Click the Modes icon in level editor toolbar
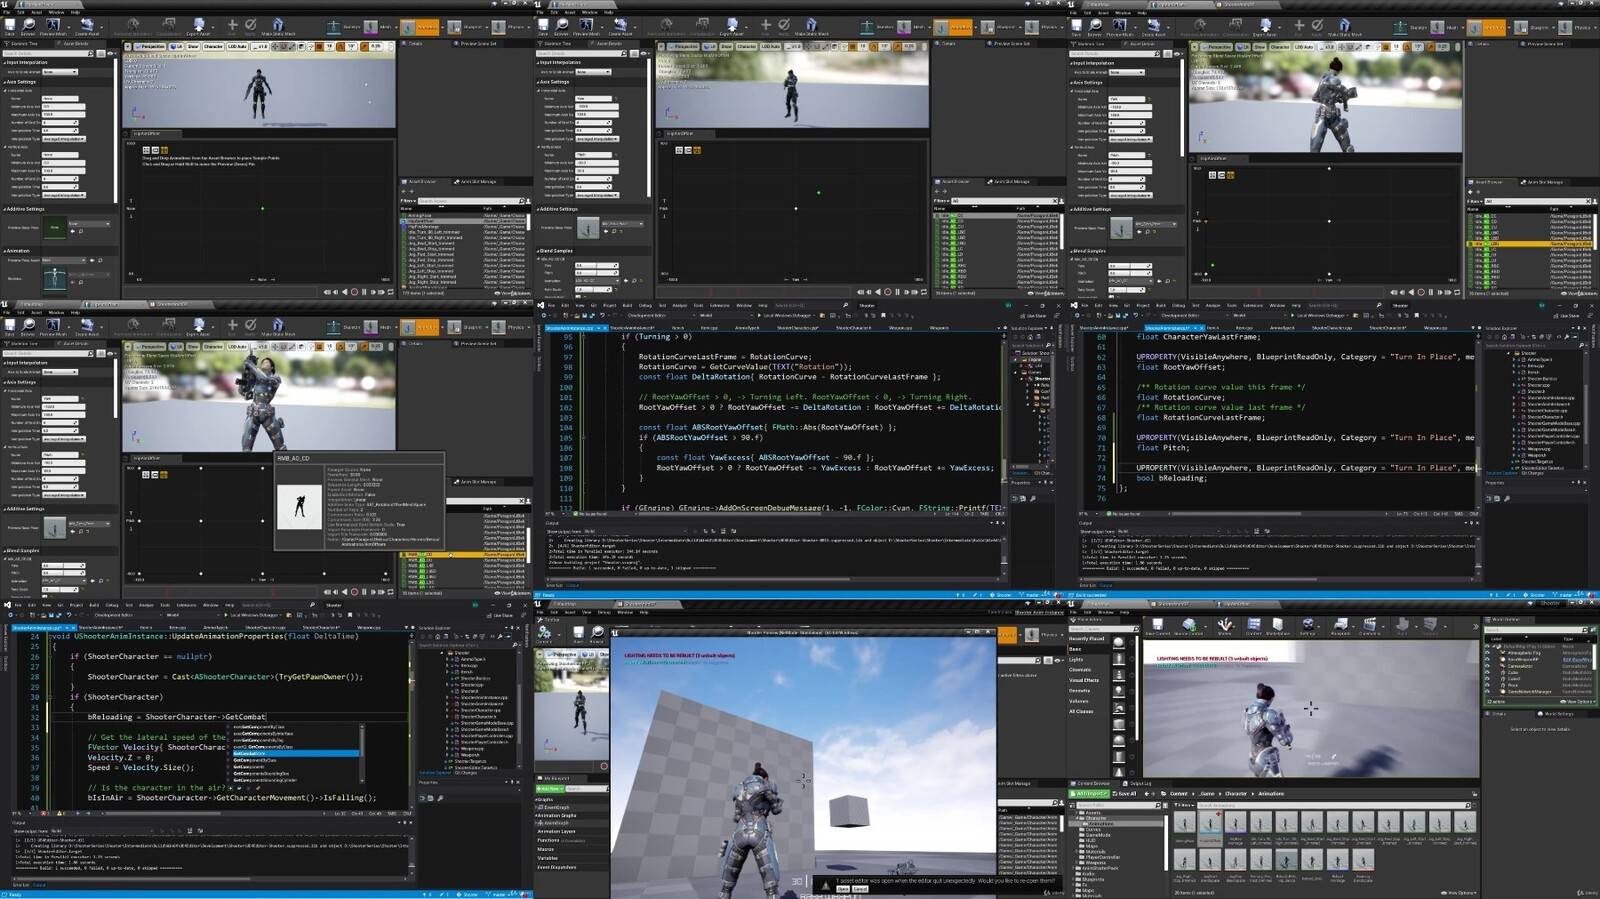 pos(1224,624)
